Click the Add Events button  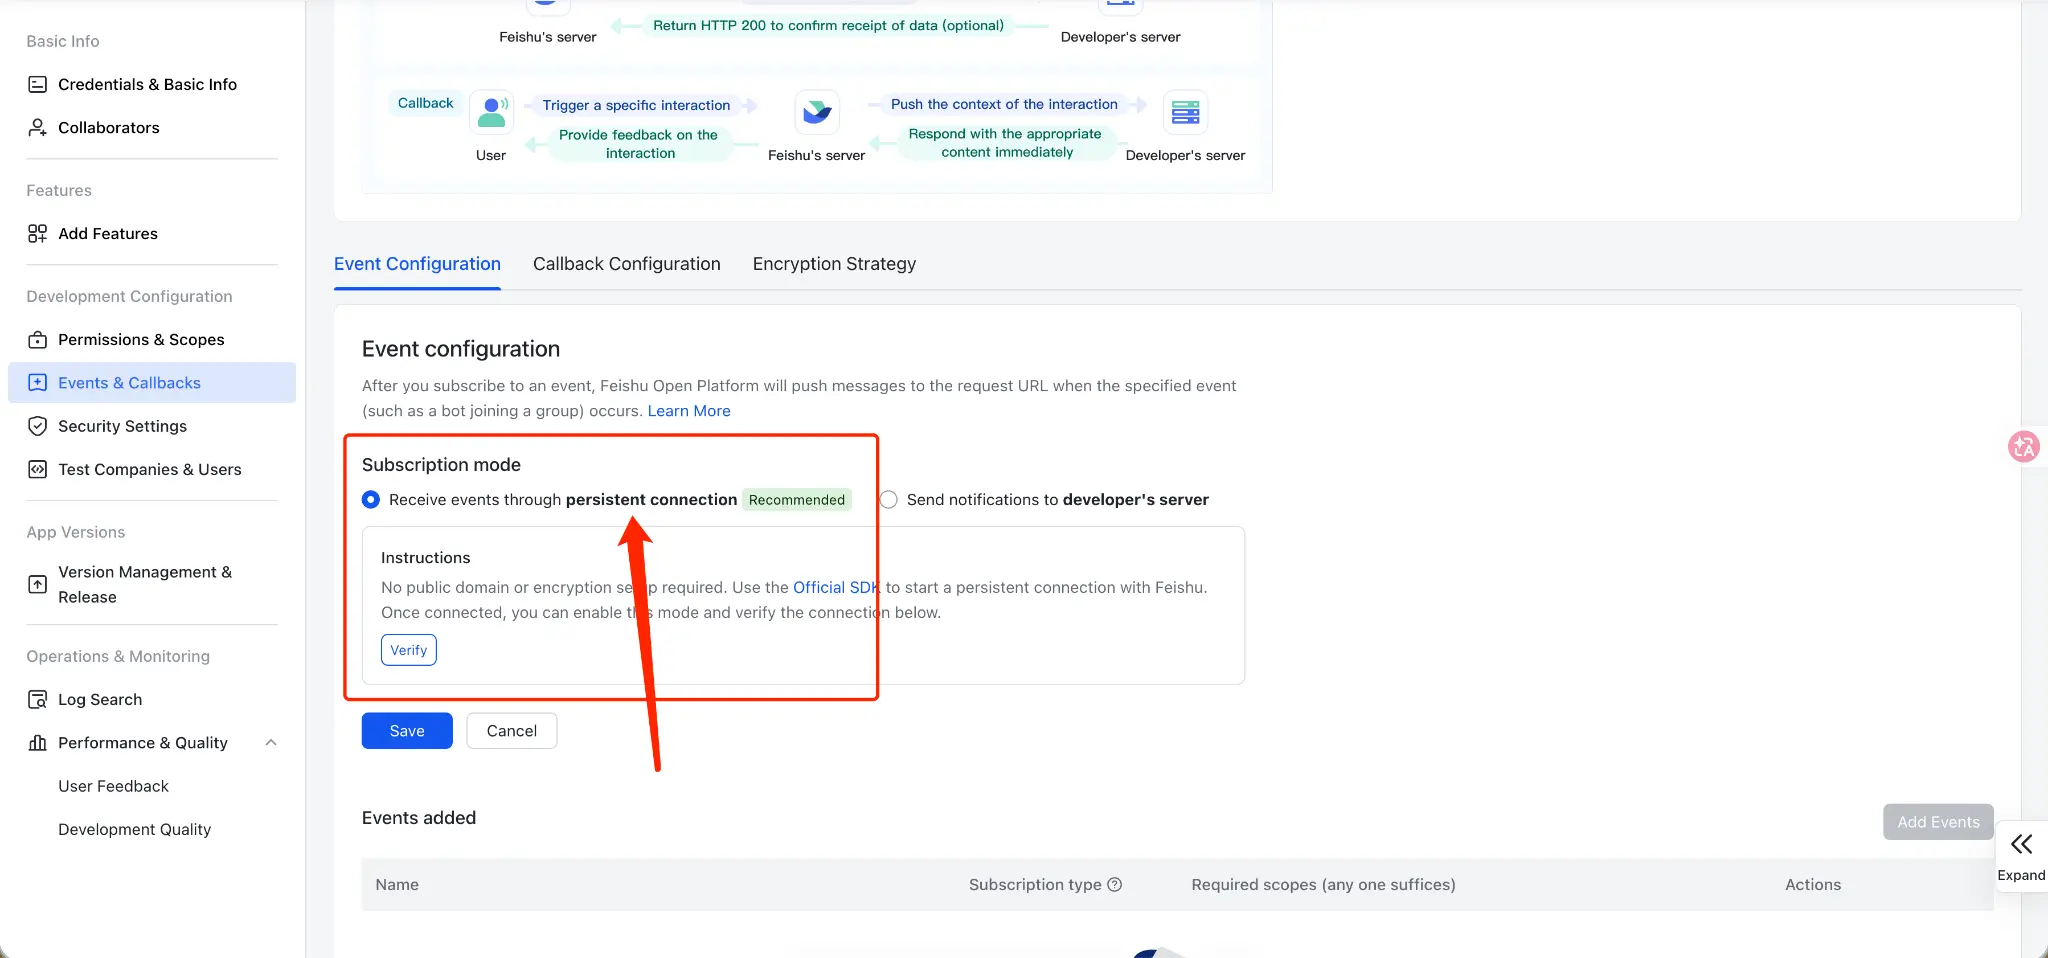point(1938,822)
